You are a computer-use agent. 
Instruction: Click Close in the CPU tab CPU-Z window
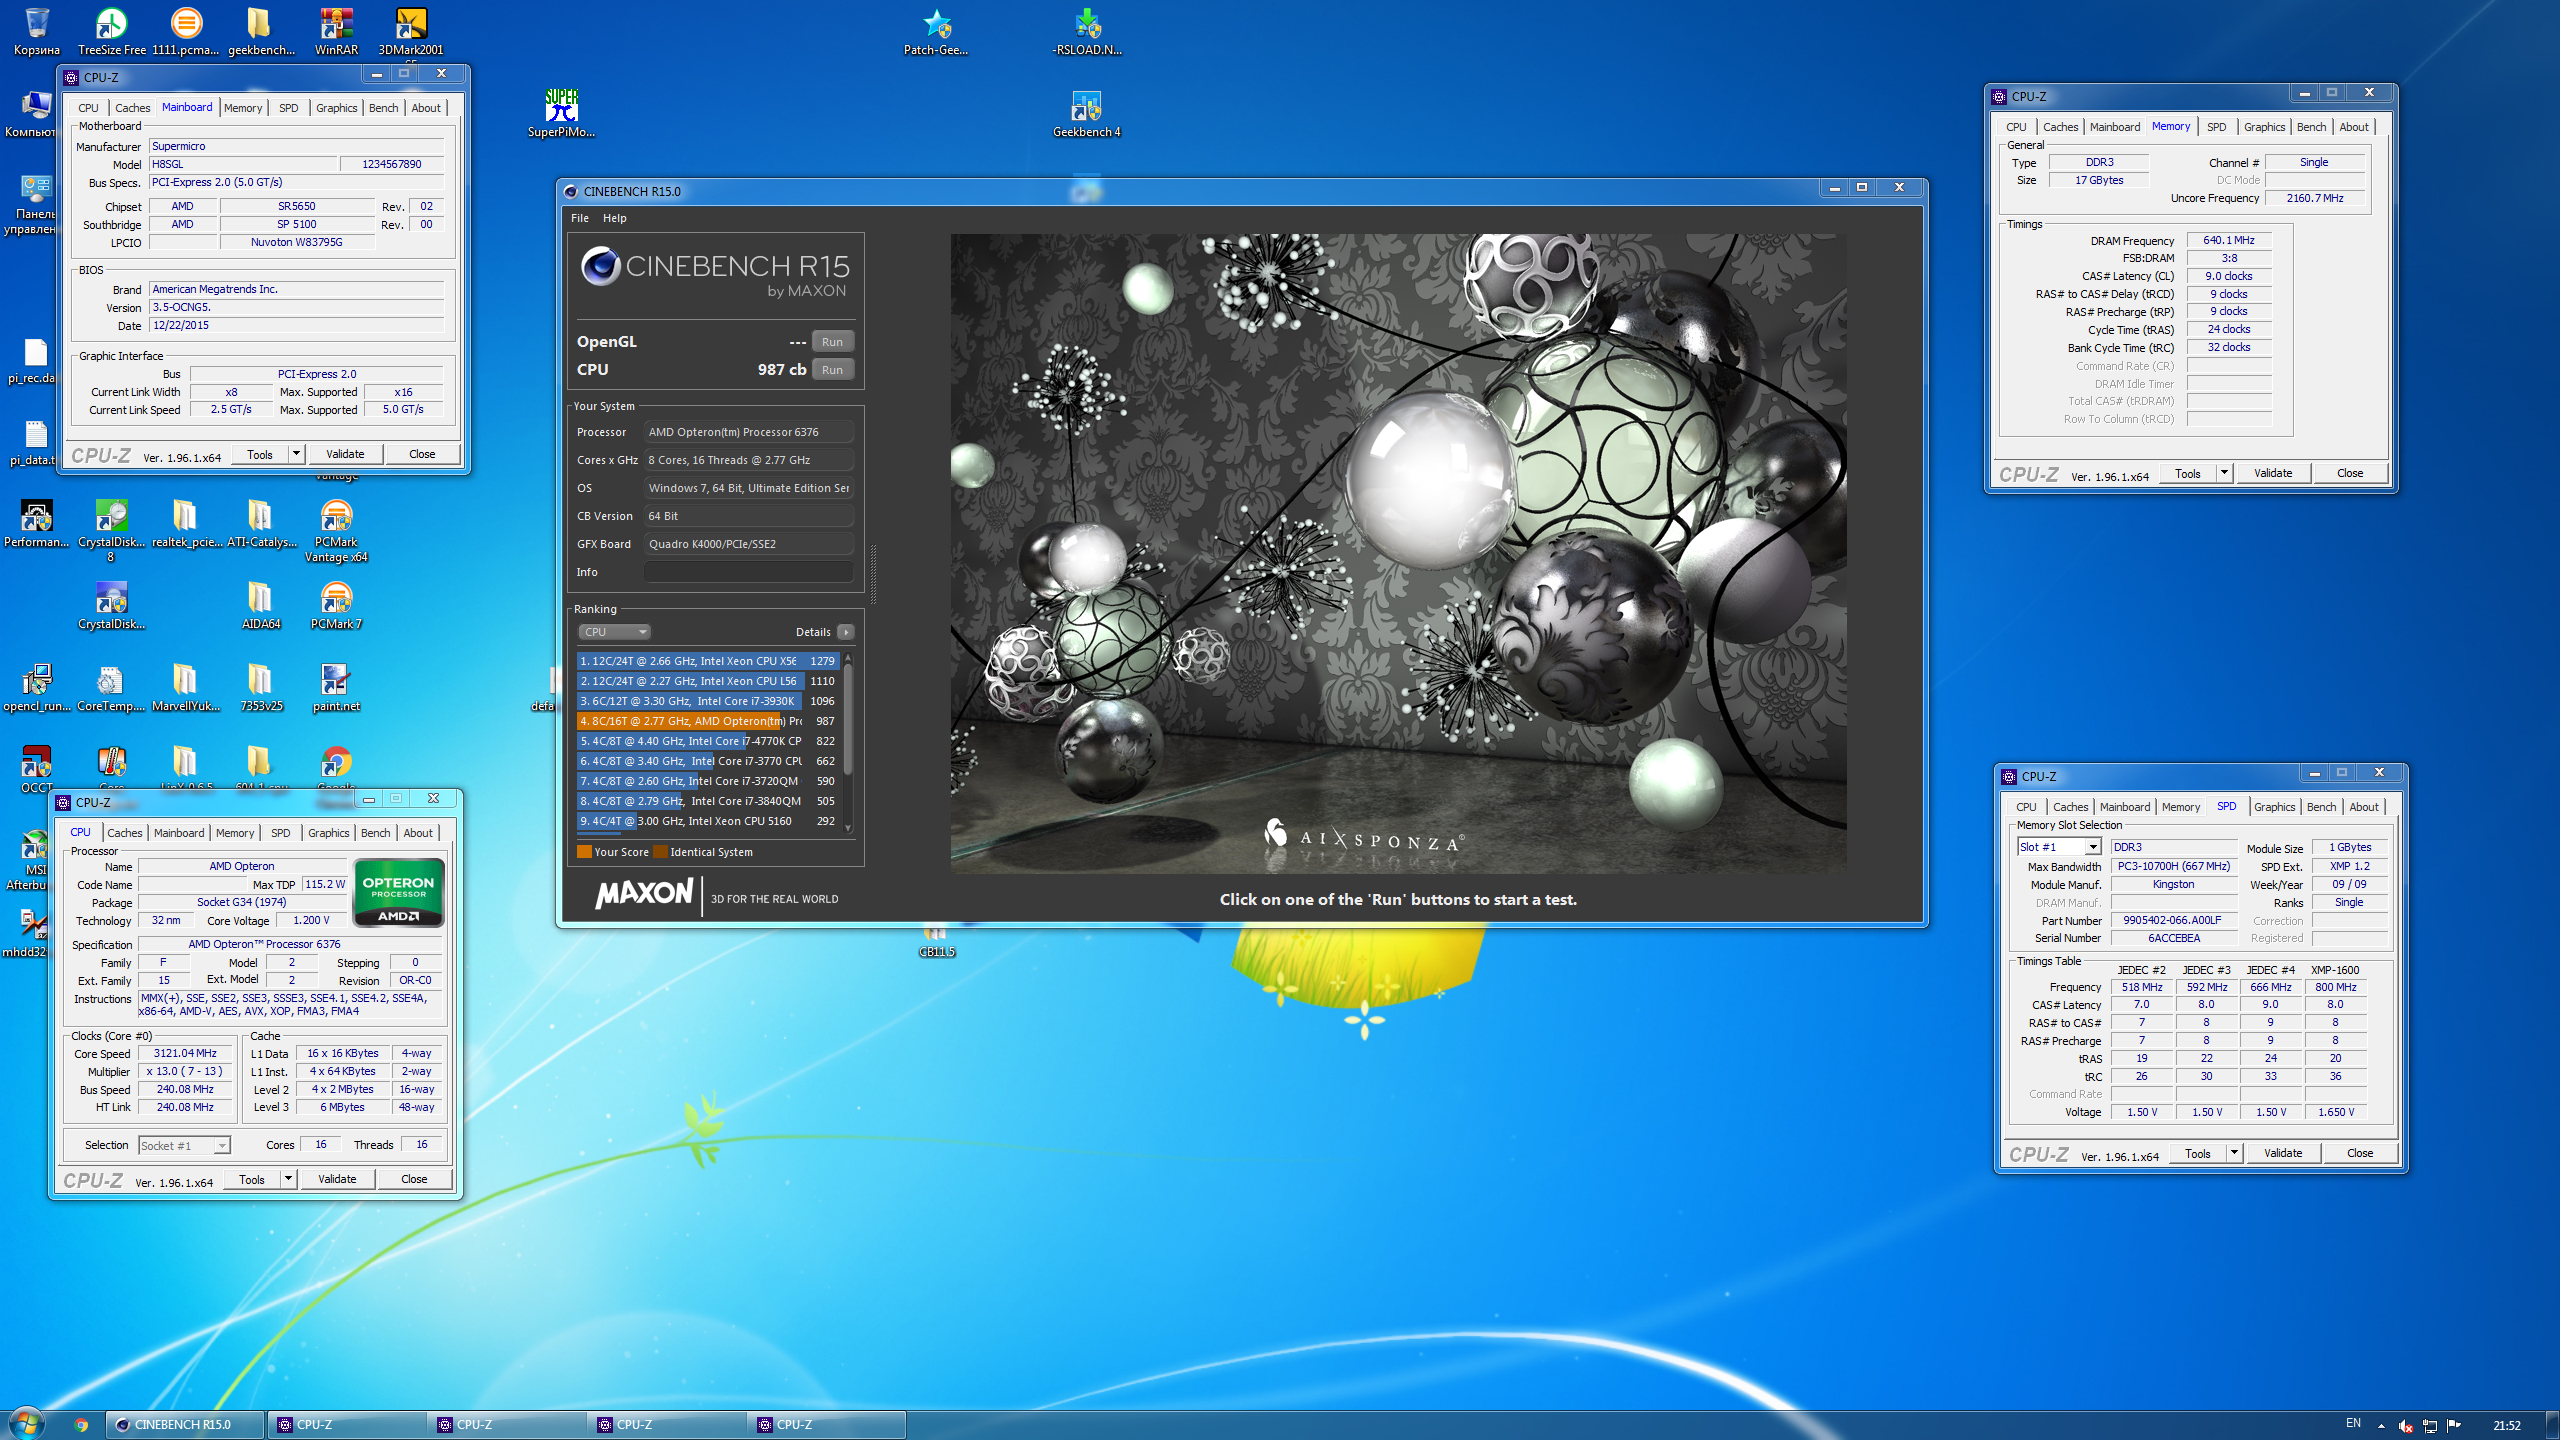pyautogui.click(x=414, y=1179)
